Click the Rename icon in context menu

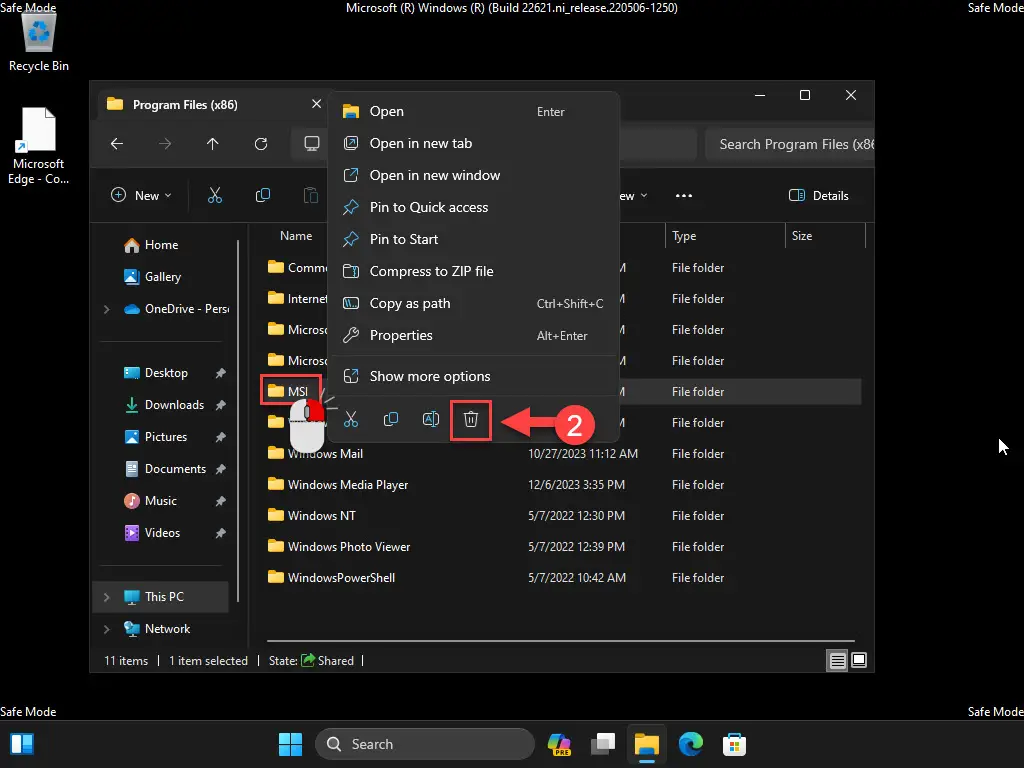coord(431,420)
